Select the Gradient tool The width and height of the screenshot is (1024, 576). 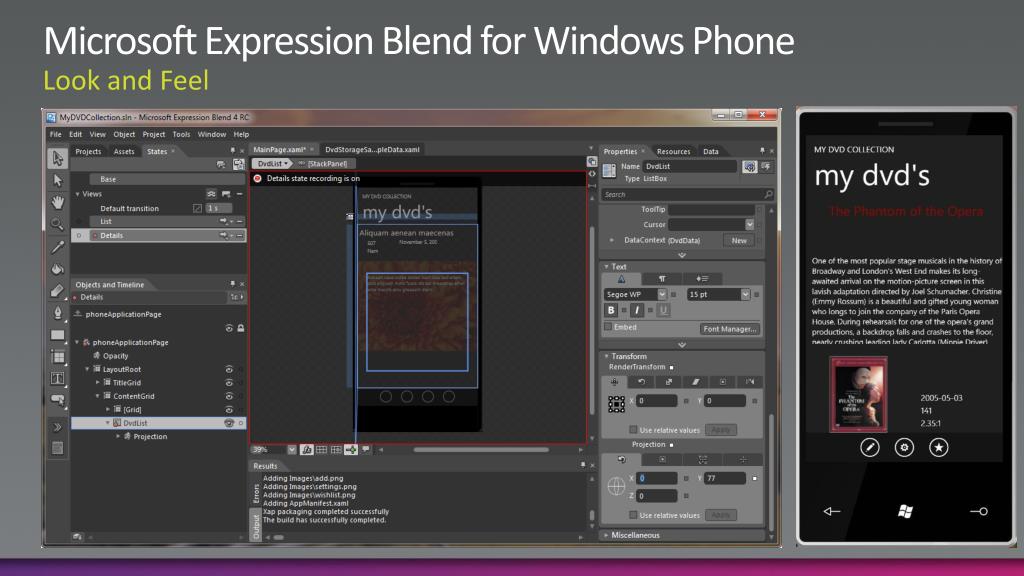57,291
